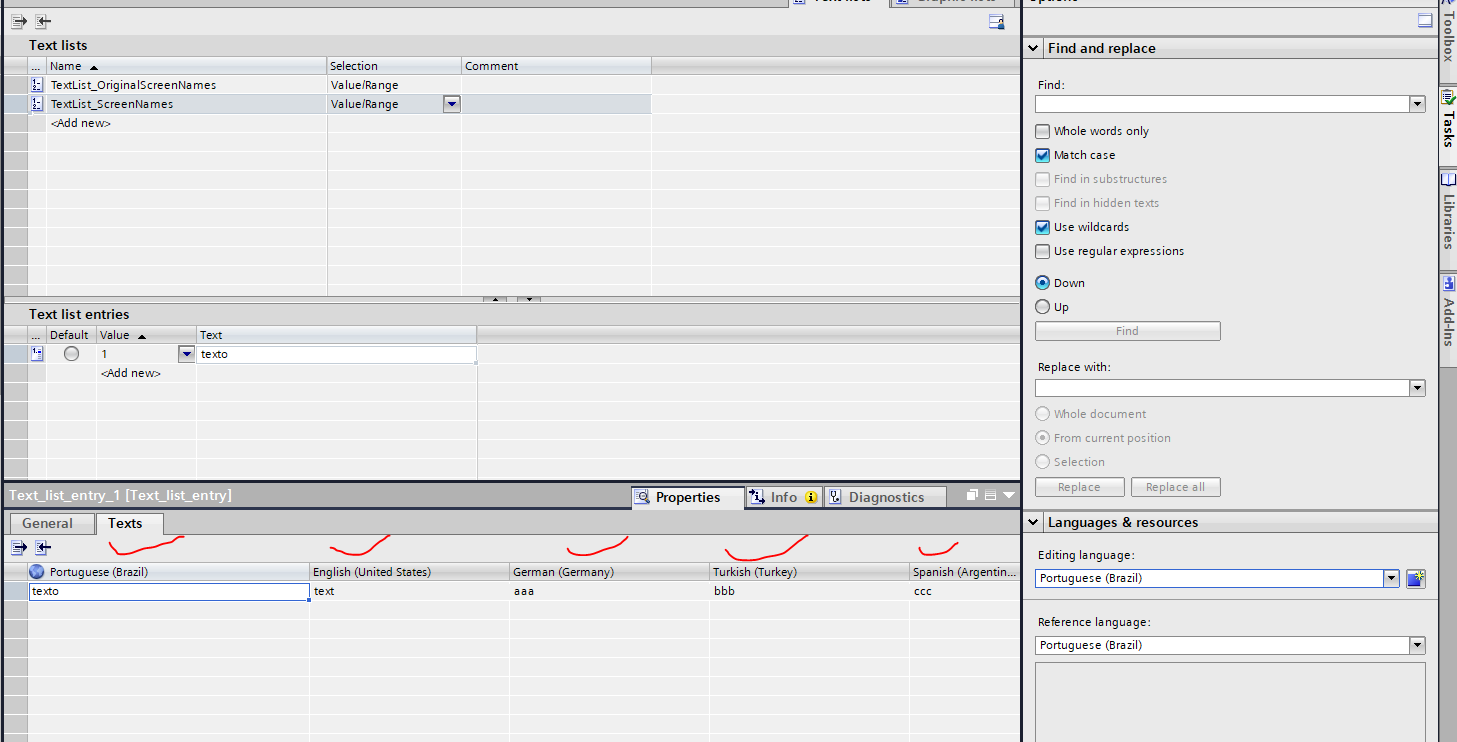Screen dimensions: 1457x742
Task: Click Add new in the Text list entries table
Action: point(131,373)
